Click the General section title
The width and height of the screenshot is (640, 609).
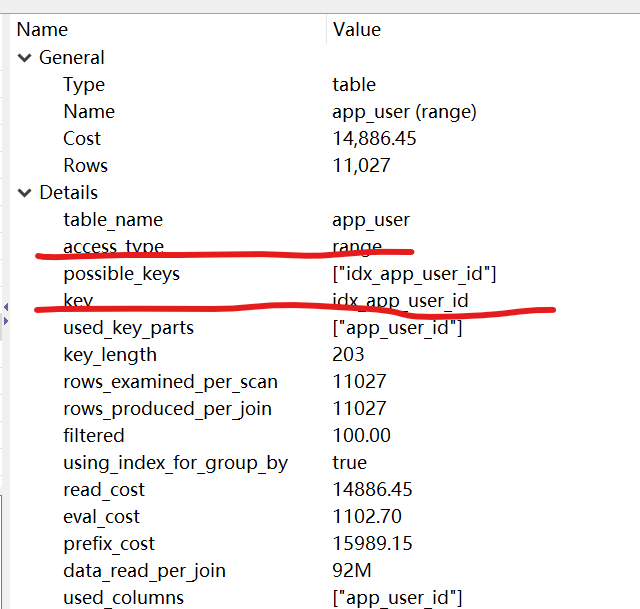tap(71, 58)
